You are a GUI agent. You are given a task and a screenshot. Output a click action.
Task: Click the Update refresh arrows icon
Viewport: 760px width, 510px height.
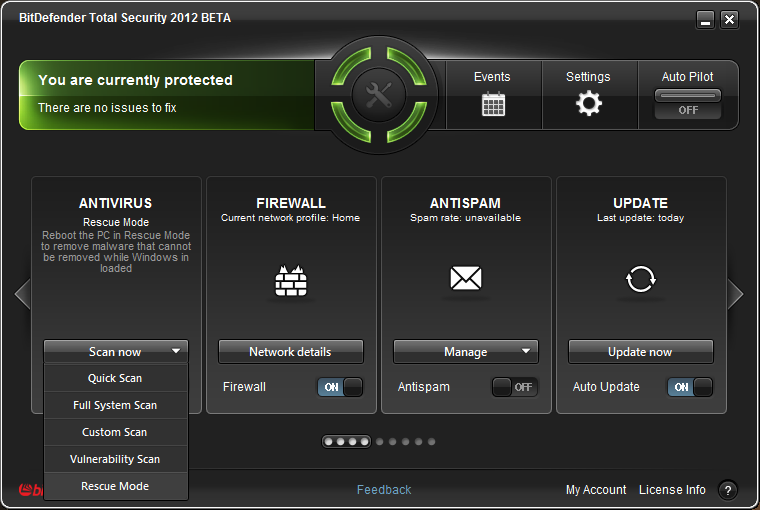tap(640, 280)
